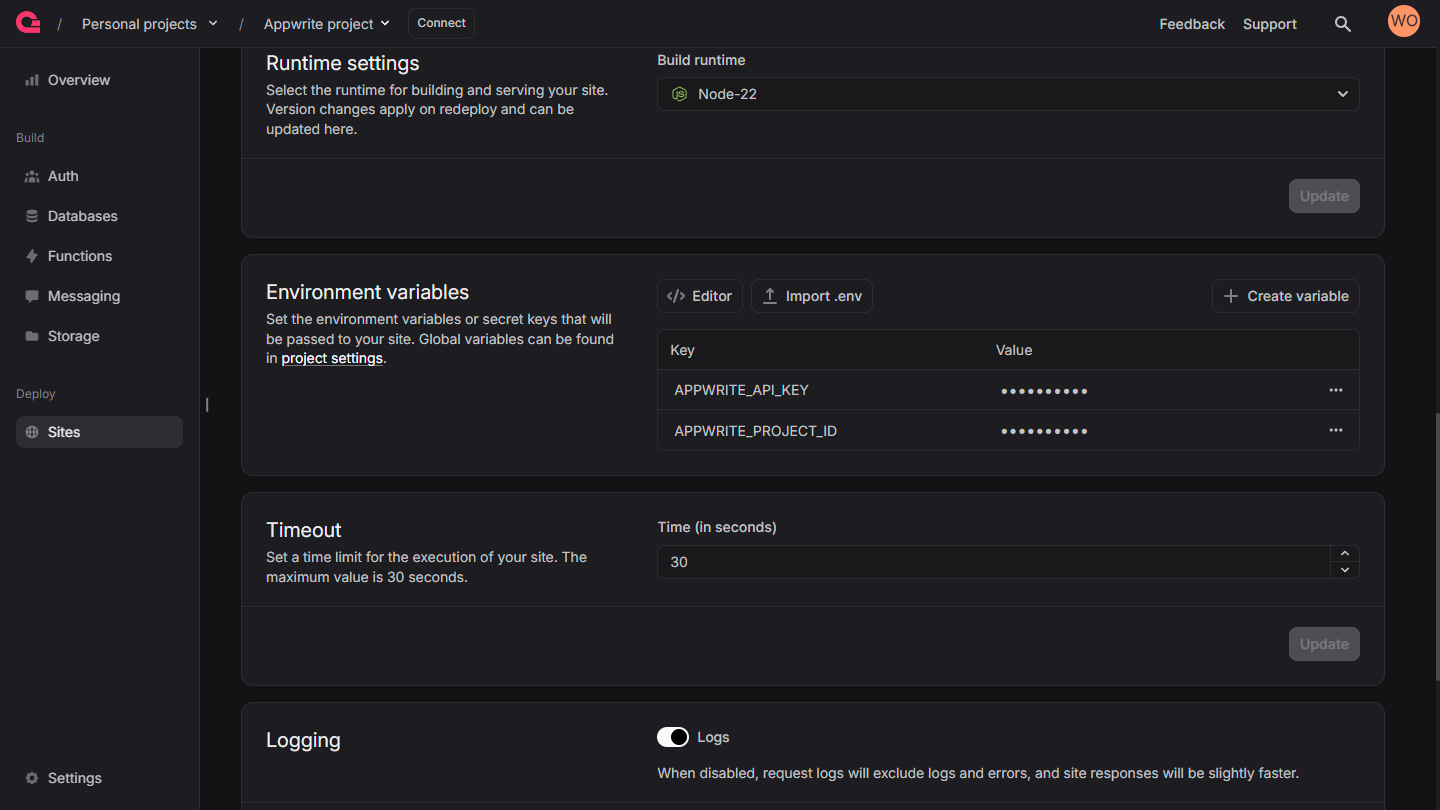Navigate to Functions
The width and height of the screenshot is (1440, 810).
point(99,256)
